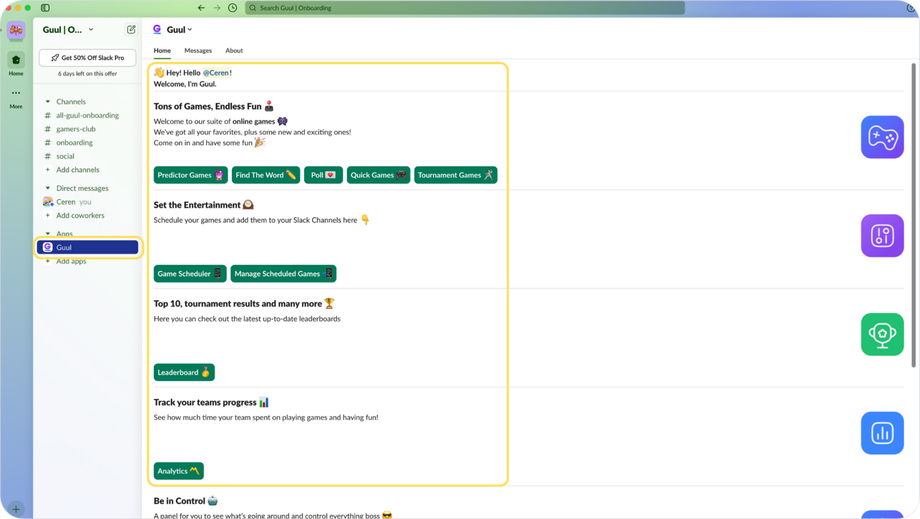Image resolution: width=920 pixels, height=519 pixels.
Task: Click 'Set the Entertainment' heading
Action: click(197, 205)
